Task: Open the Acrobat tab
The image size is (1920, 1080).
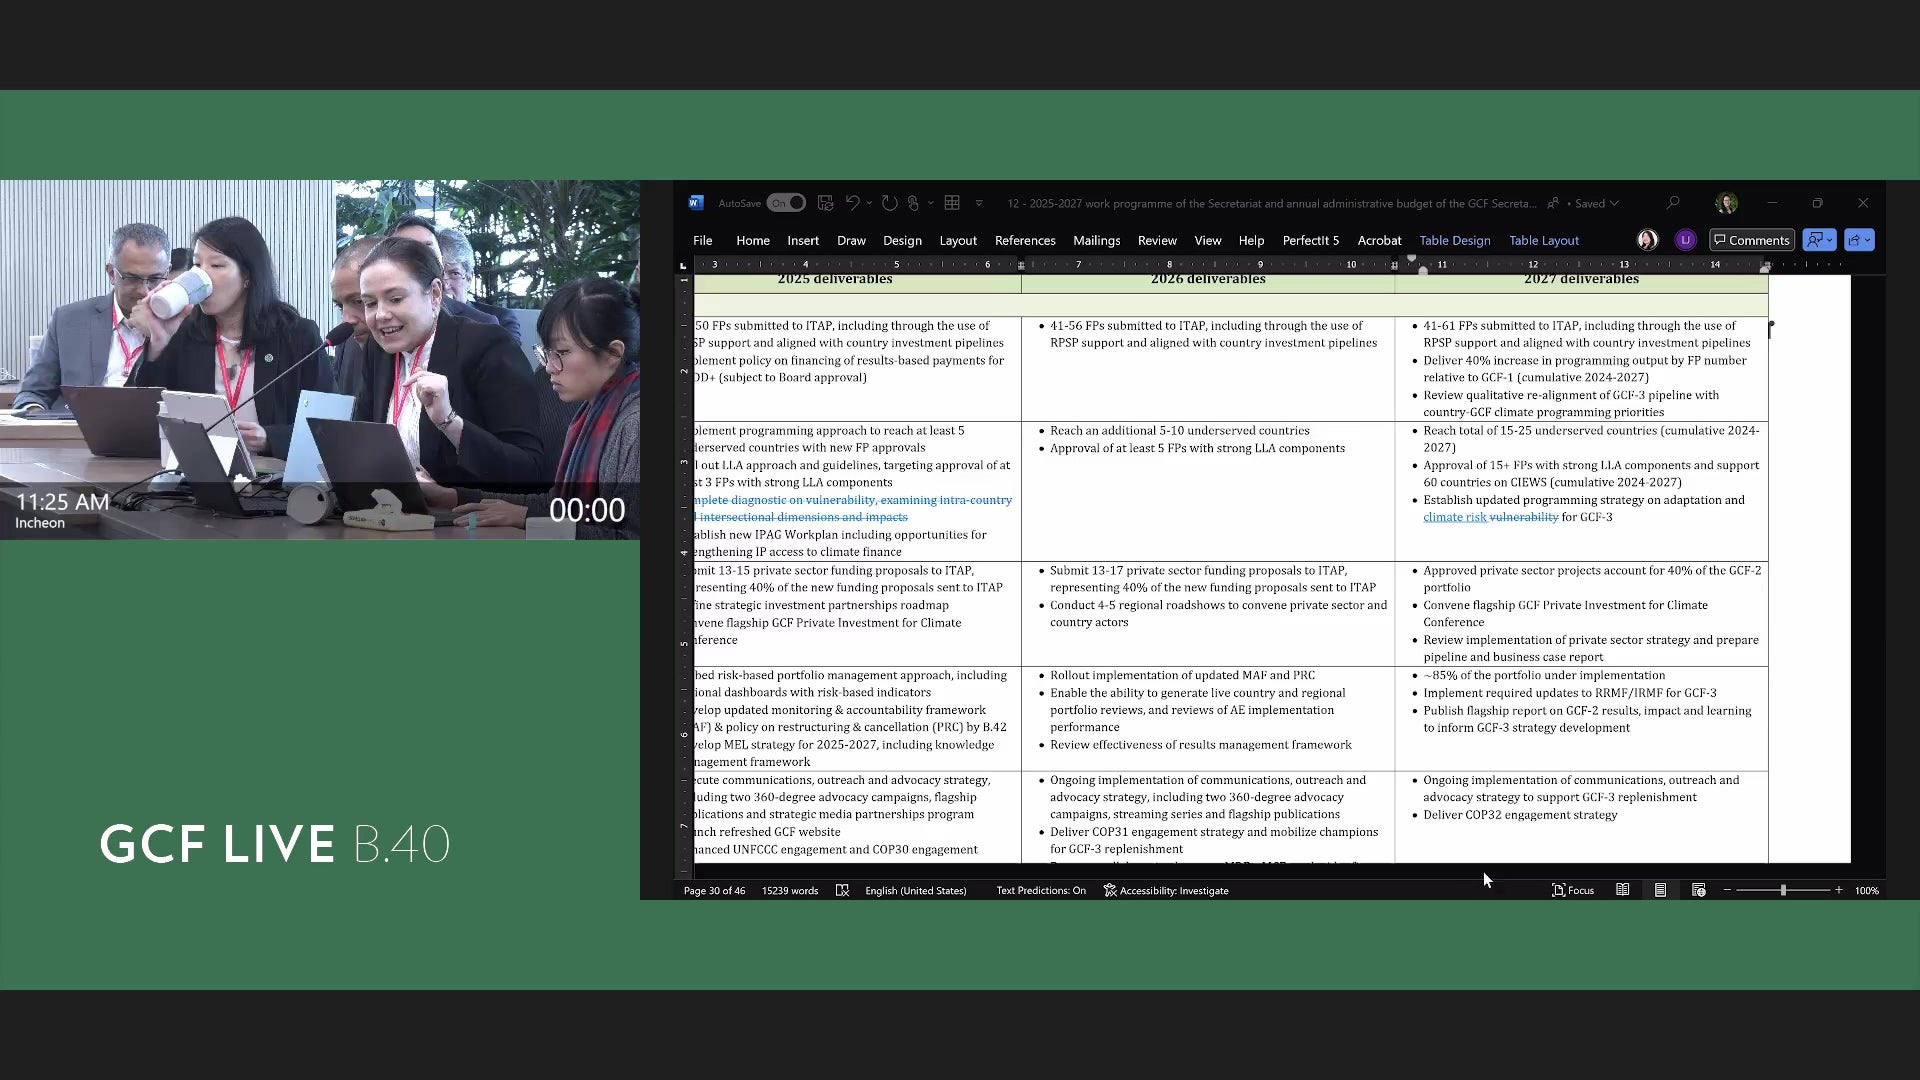Action: [1379, 240]
